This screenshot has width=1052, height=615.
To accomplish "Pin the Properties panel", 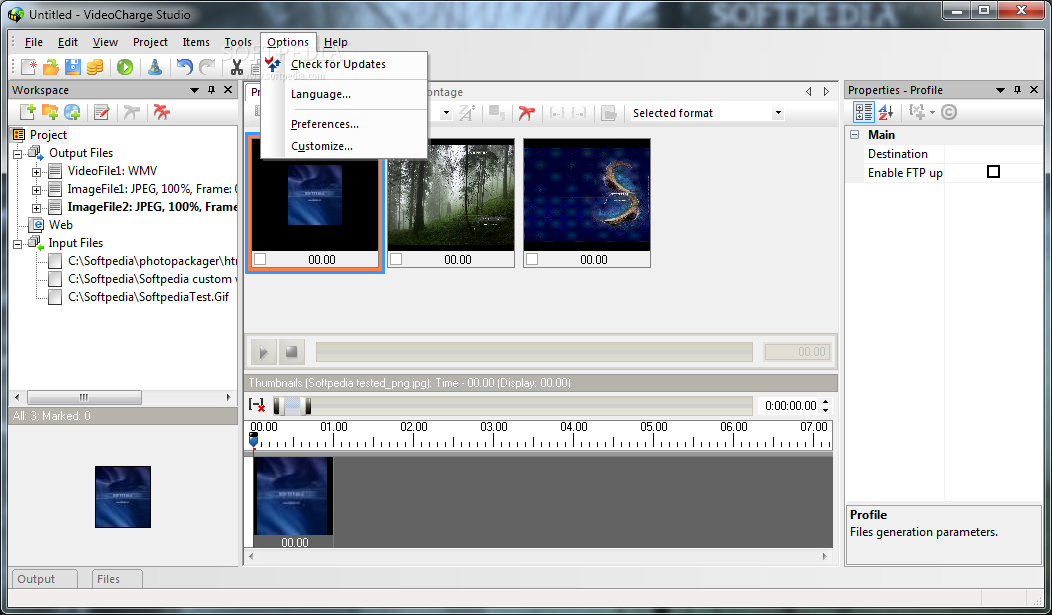I will [x=1017, y=90].
